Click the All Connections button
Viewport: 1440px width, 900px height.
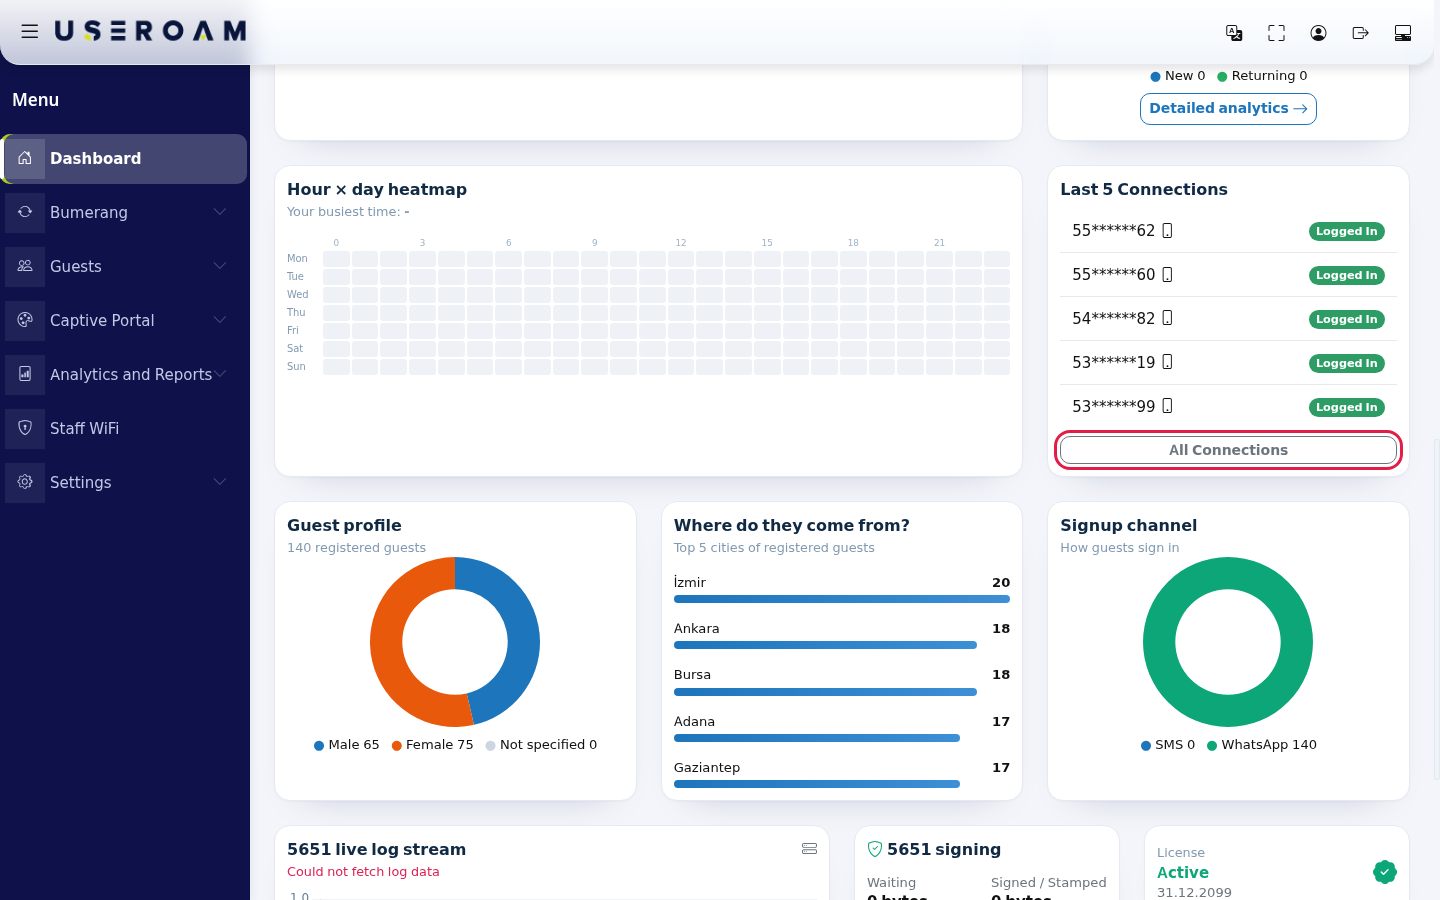1228,450
